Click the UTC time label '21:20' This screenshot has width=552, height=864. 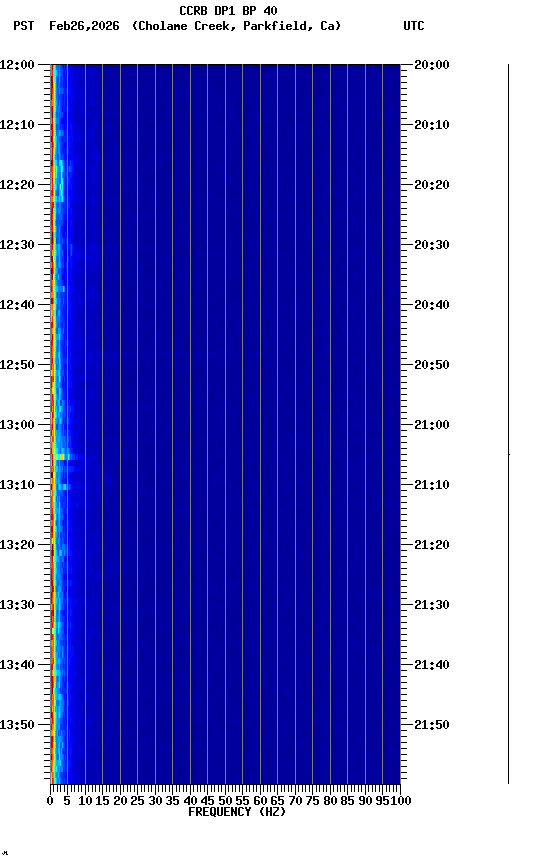[x=432, y=545]
